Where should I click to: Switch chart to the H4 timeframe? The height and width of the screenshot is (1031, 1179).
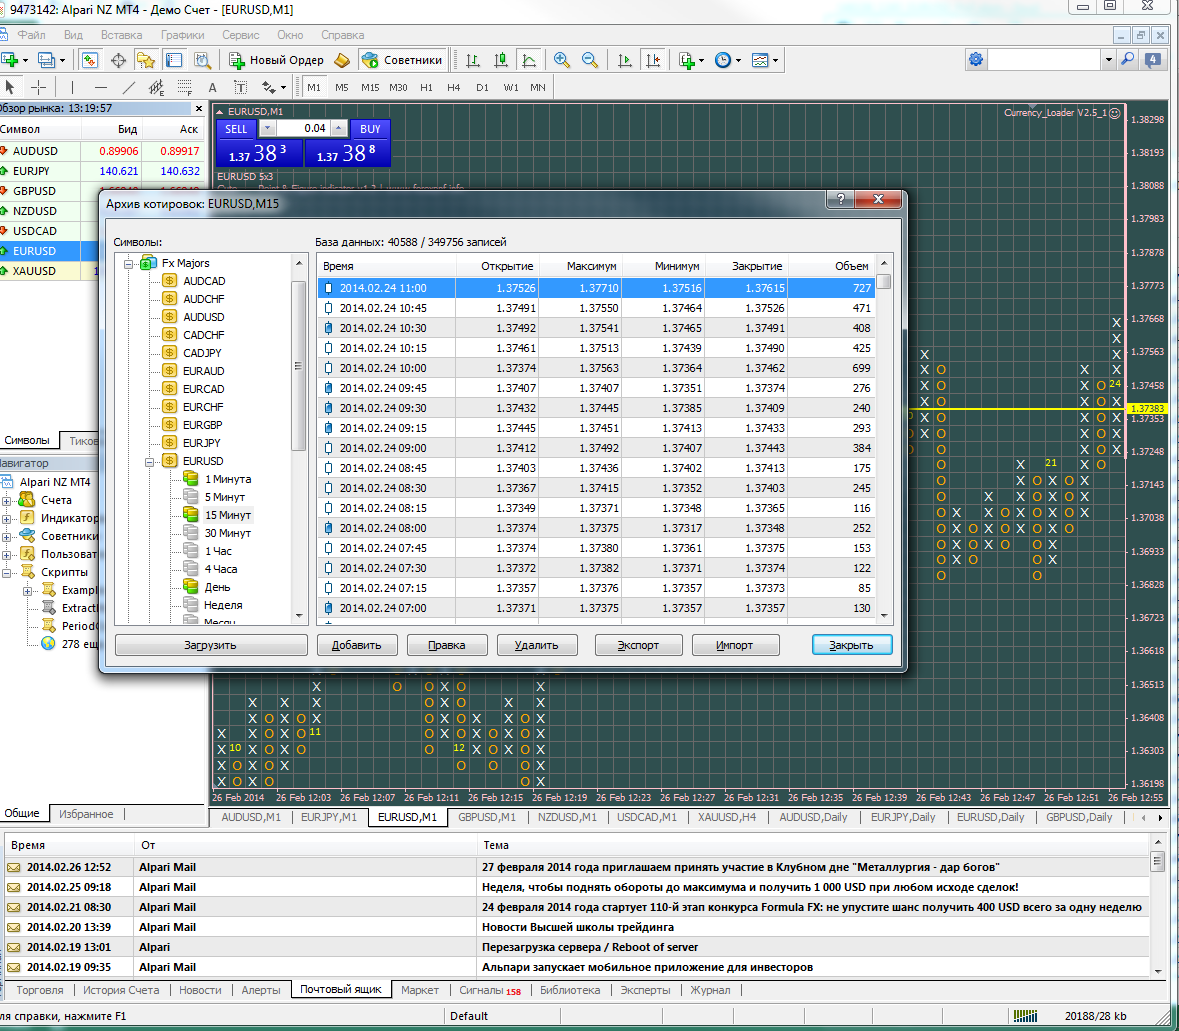pyautogui.click(x=453, y=87)
